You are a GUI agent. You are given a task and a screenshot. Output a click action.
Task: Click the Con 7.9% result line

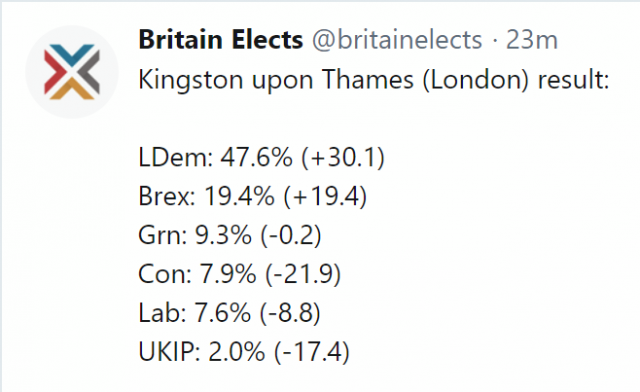(x=240, y=274)
